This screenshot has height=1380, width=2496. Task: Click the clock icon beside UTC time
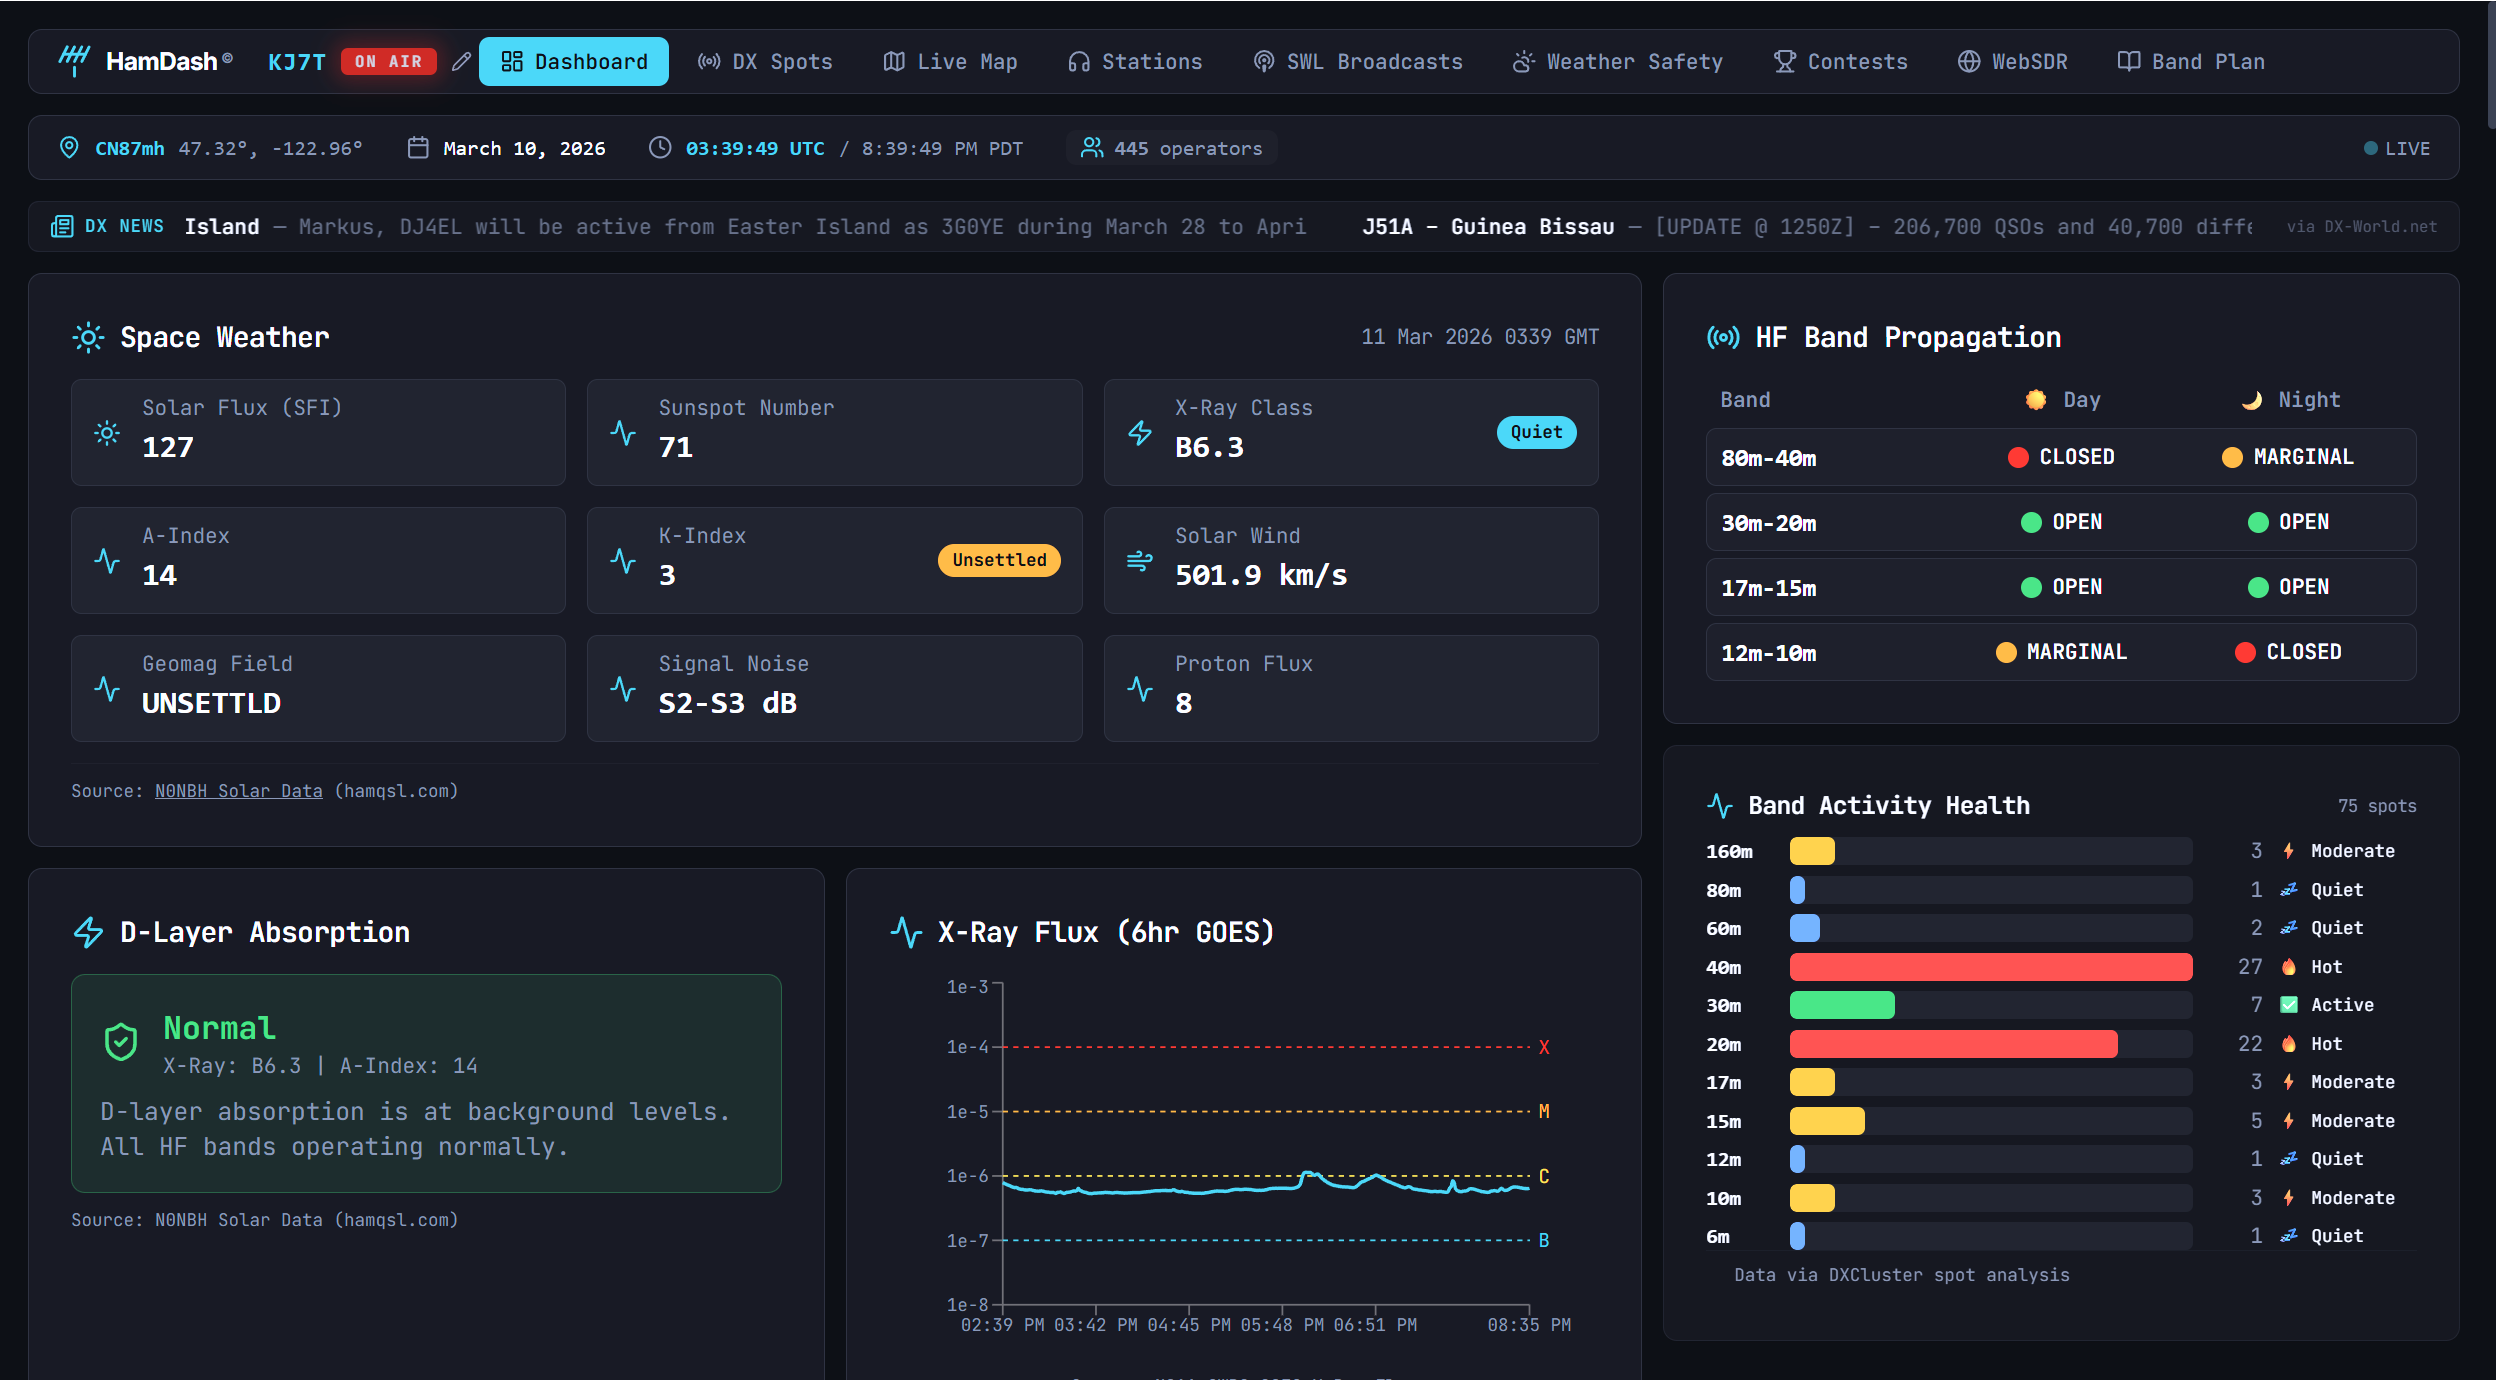660,148
